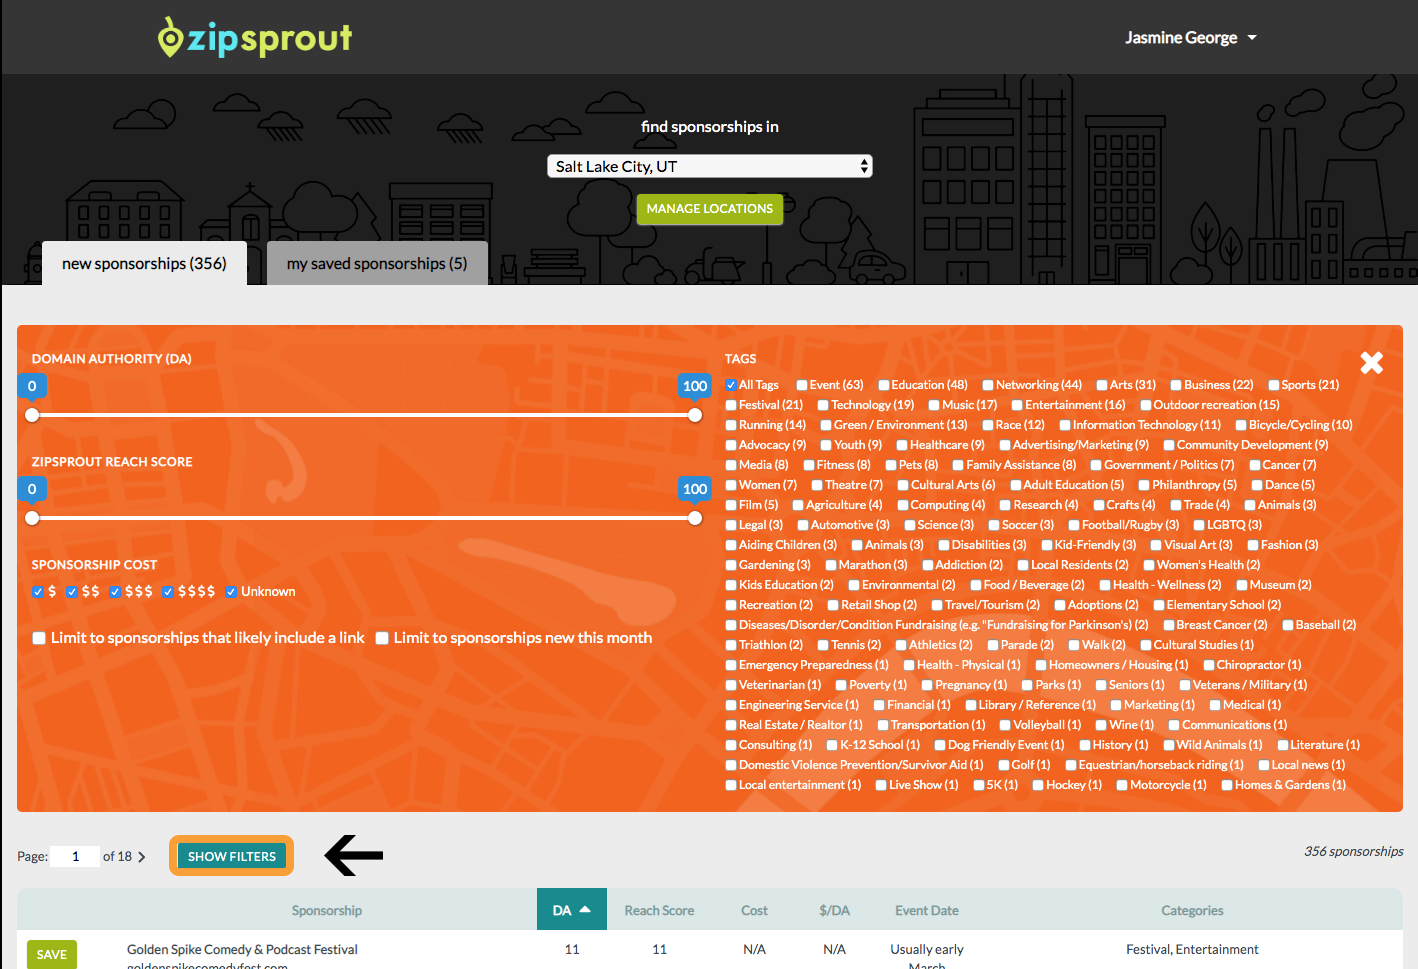
Task: Enable limit to sponsorships new this month
Action: pyautogui.click(x=382, y=638)
